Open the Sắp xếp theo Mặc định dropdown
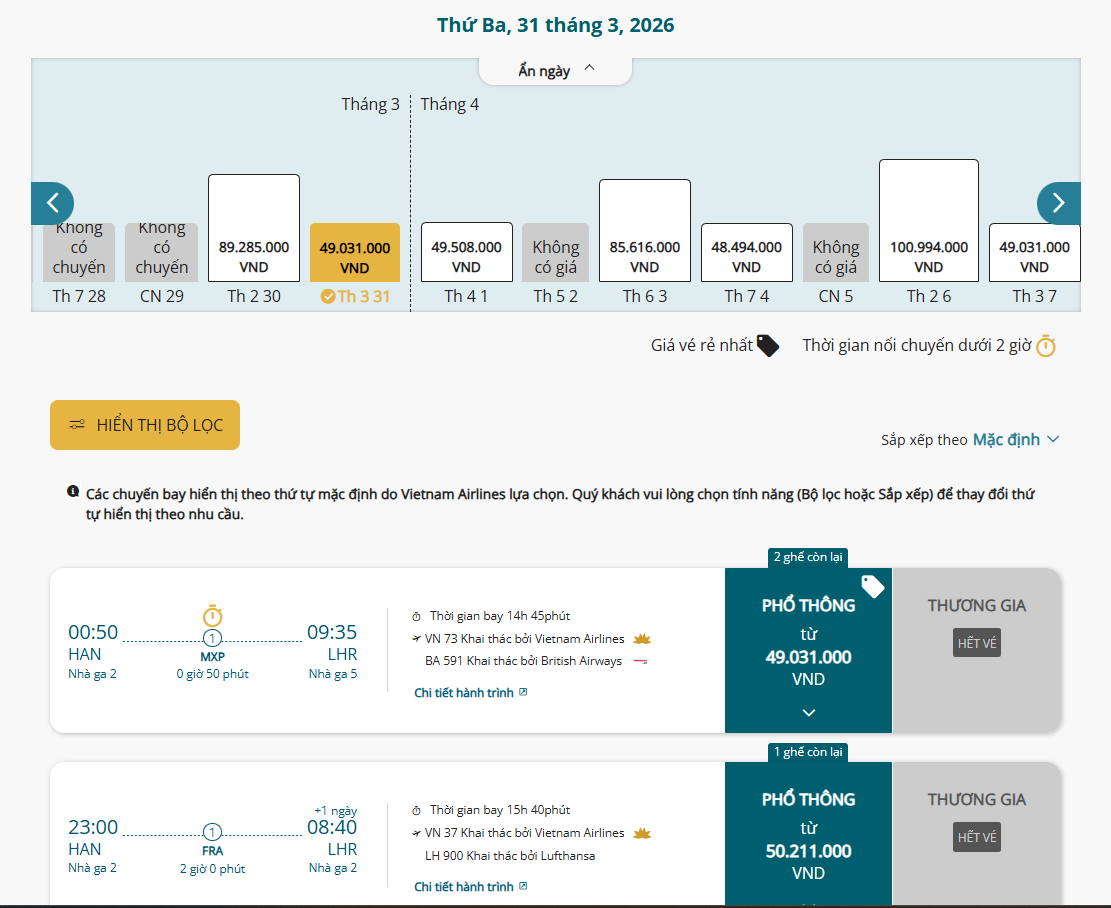1111x908 pixels. (x=1015, y=439)
